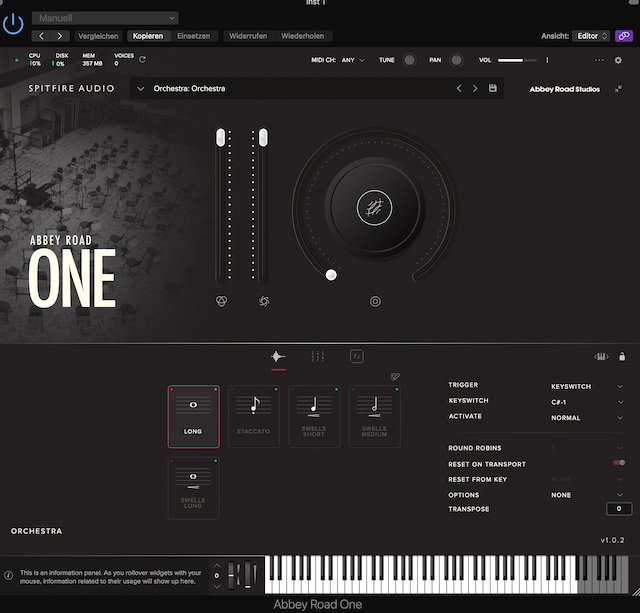The width and height of the screenshot is (640, 613).
Task: Click the edit techniques checklist icon
Action: click(x=395, y=376)
